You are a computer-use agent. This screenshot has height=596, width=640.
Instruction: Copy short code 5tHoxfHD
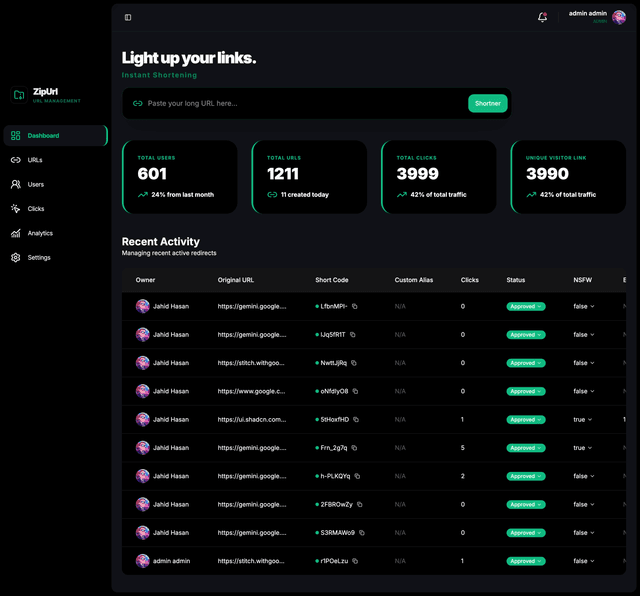(356, 420)
